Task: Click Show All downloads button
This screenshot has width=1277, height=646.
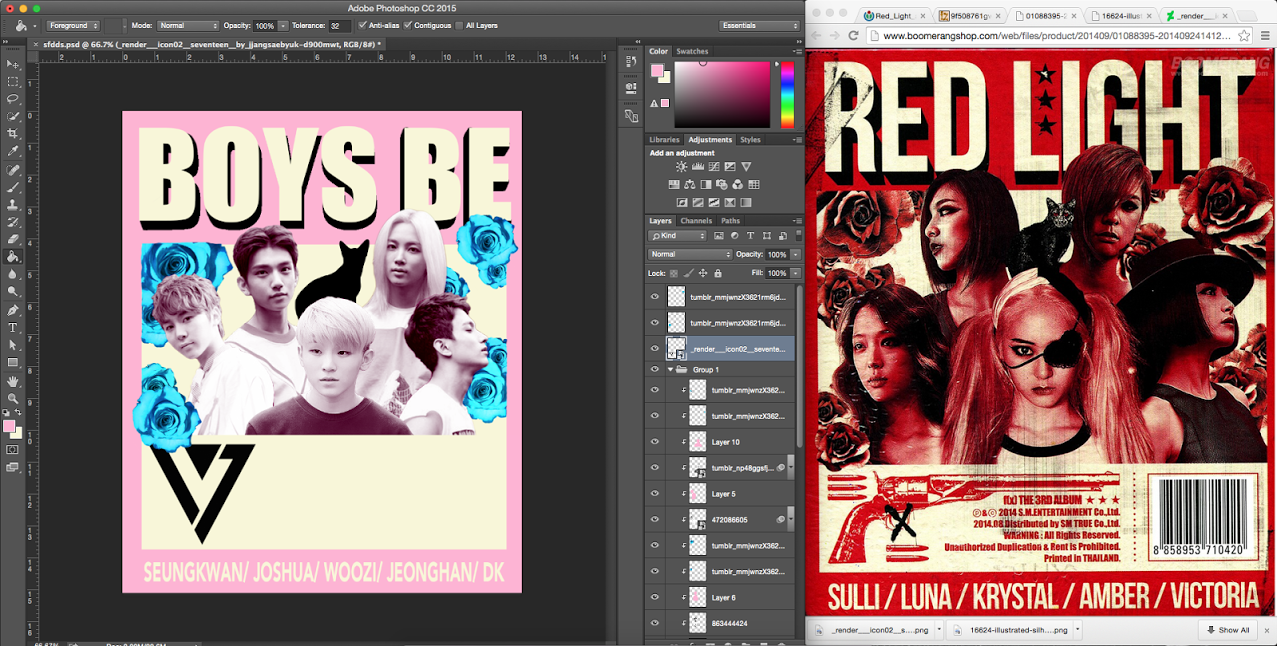Action: (x=1227, y=630)
